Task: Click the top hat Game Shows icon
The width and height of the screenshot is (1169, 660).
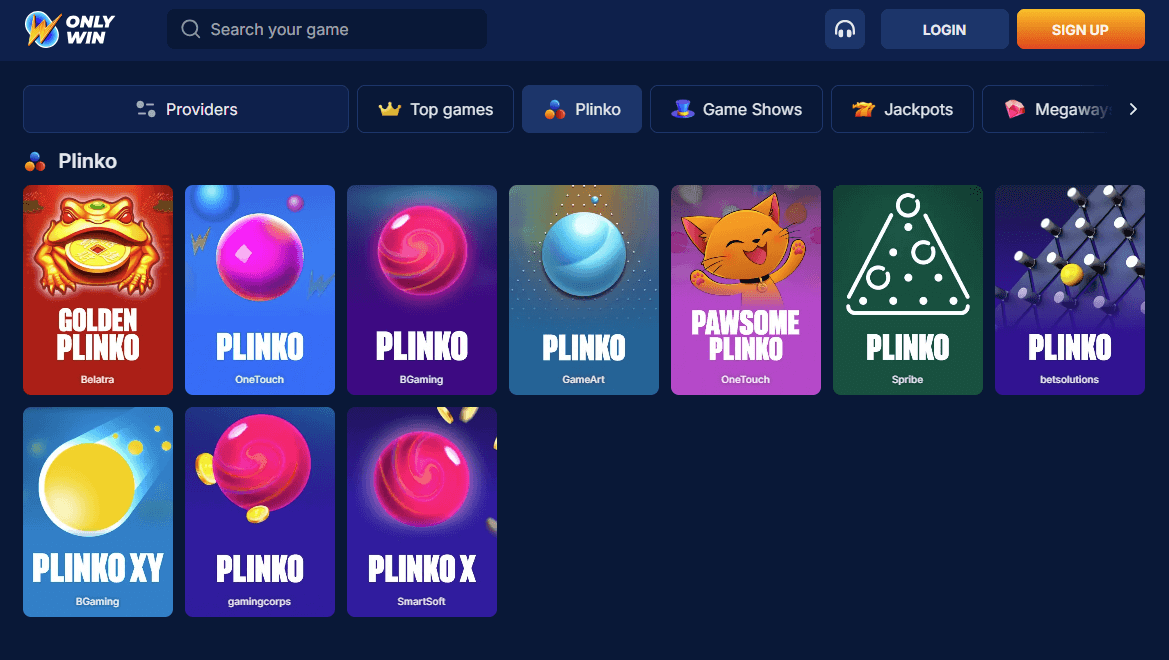Action: pyautogui.click(x=682, y=109)
